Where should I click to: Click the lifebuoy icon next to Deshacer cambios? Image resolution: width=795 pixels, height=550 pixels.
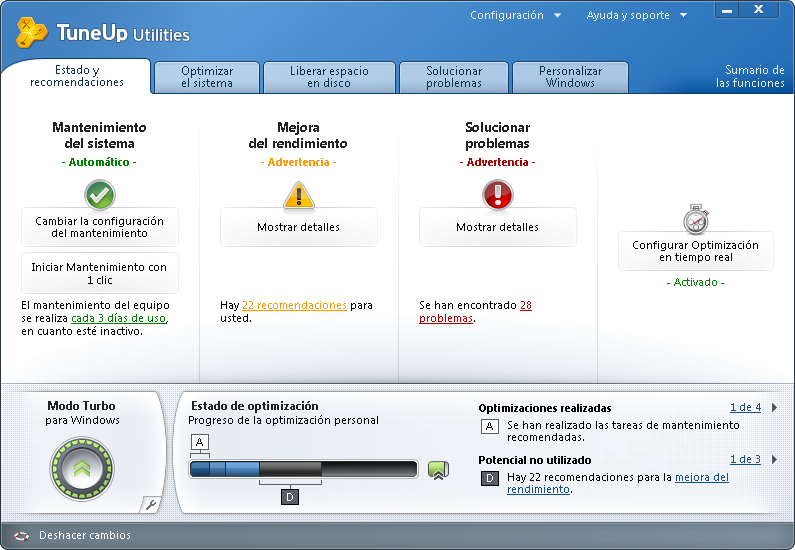click(22, 536)
